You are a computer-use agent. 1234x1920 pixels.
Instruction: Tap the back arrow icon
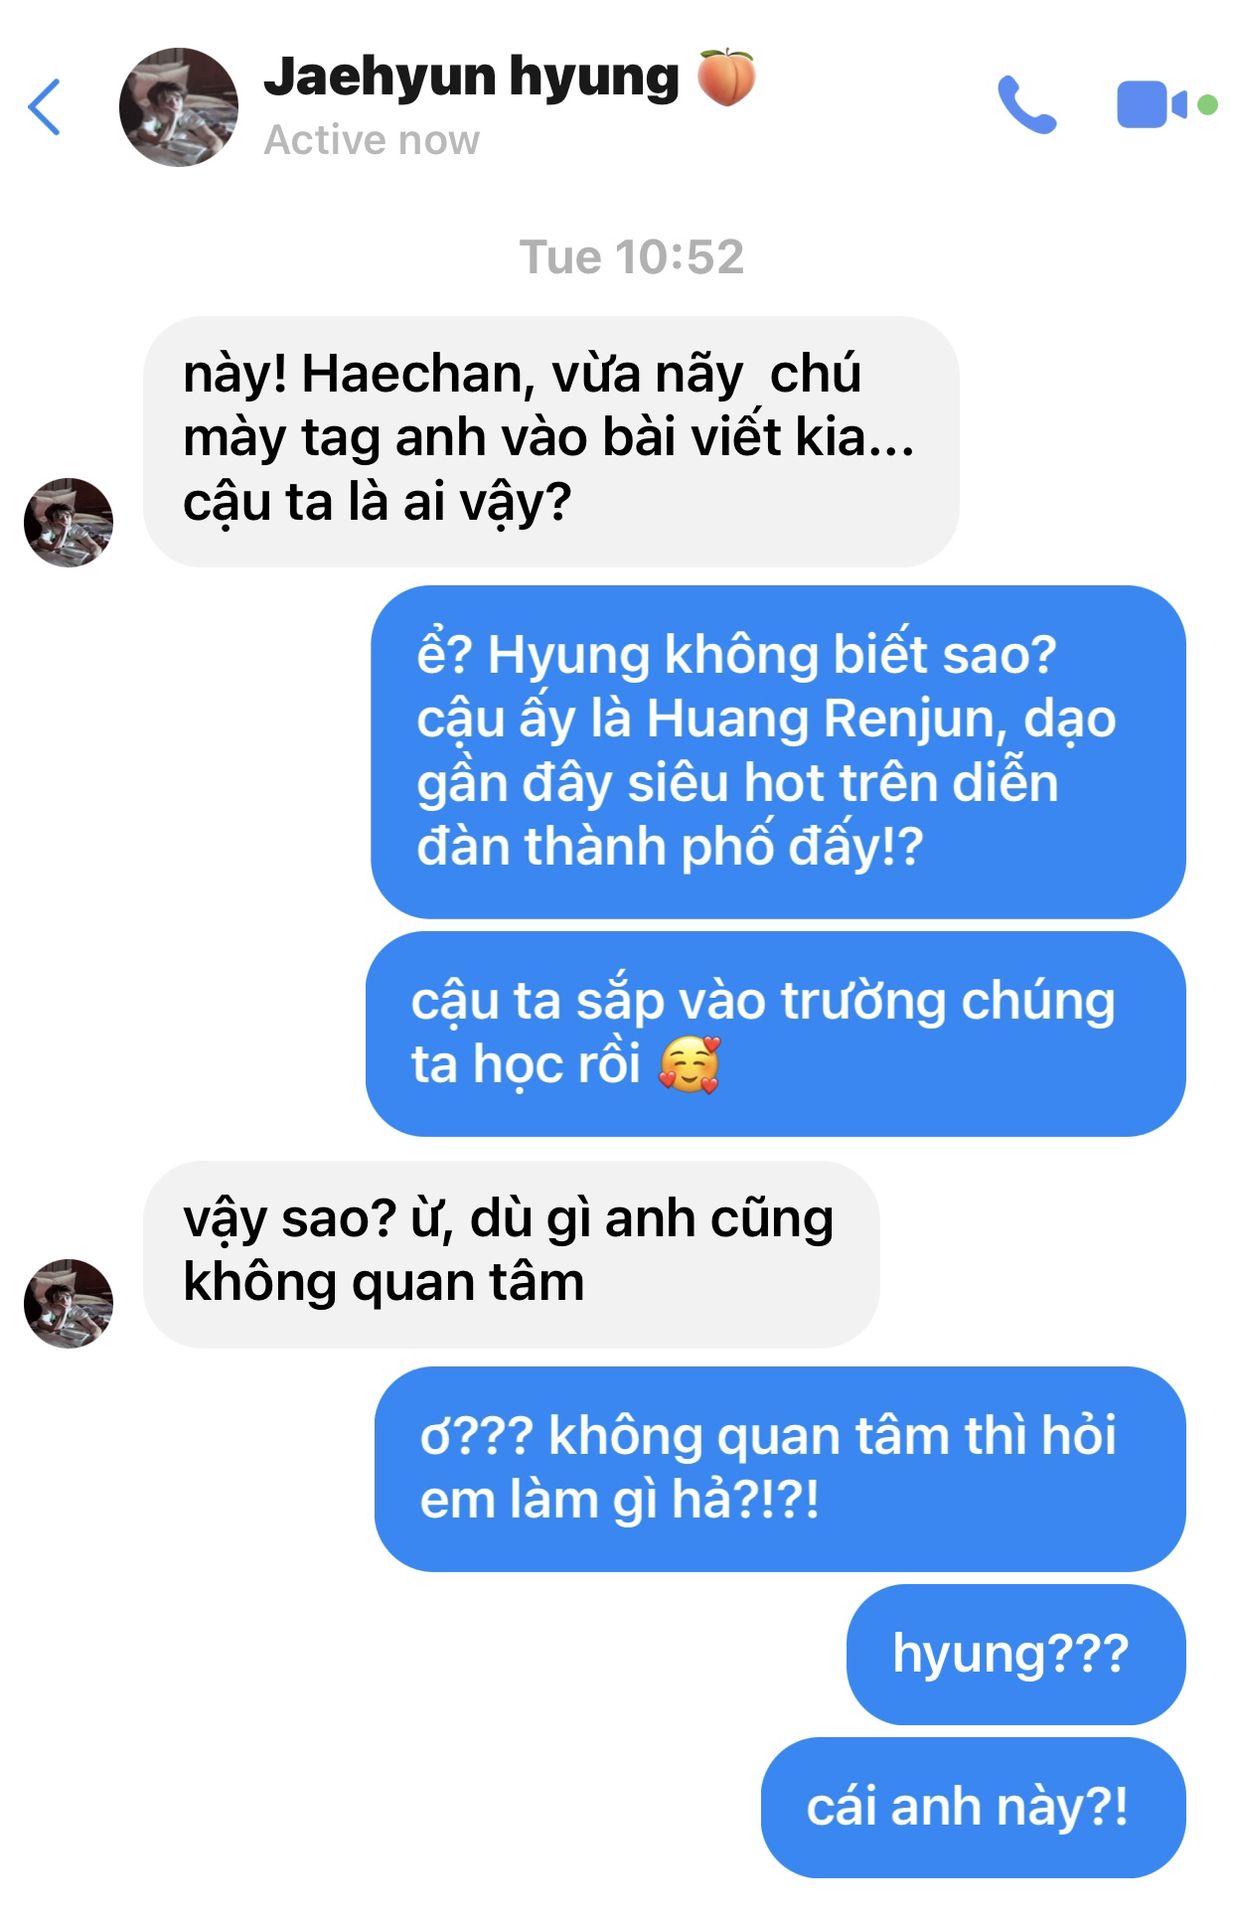pos(44,106)
